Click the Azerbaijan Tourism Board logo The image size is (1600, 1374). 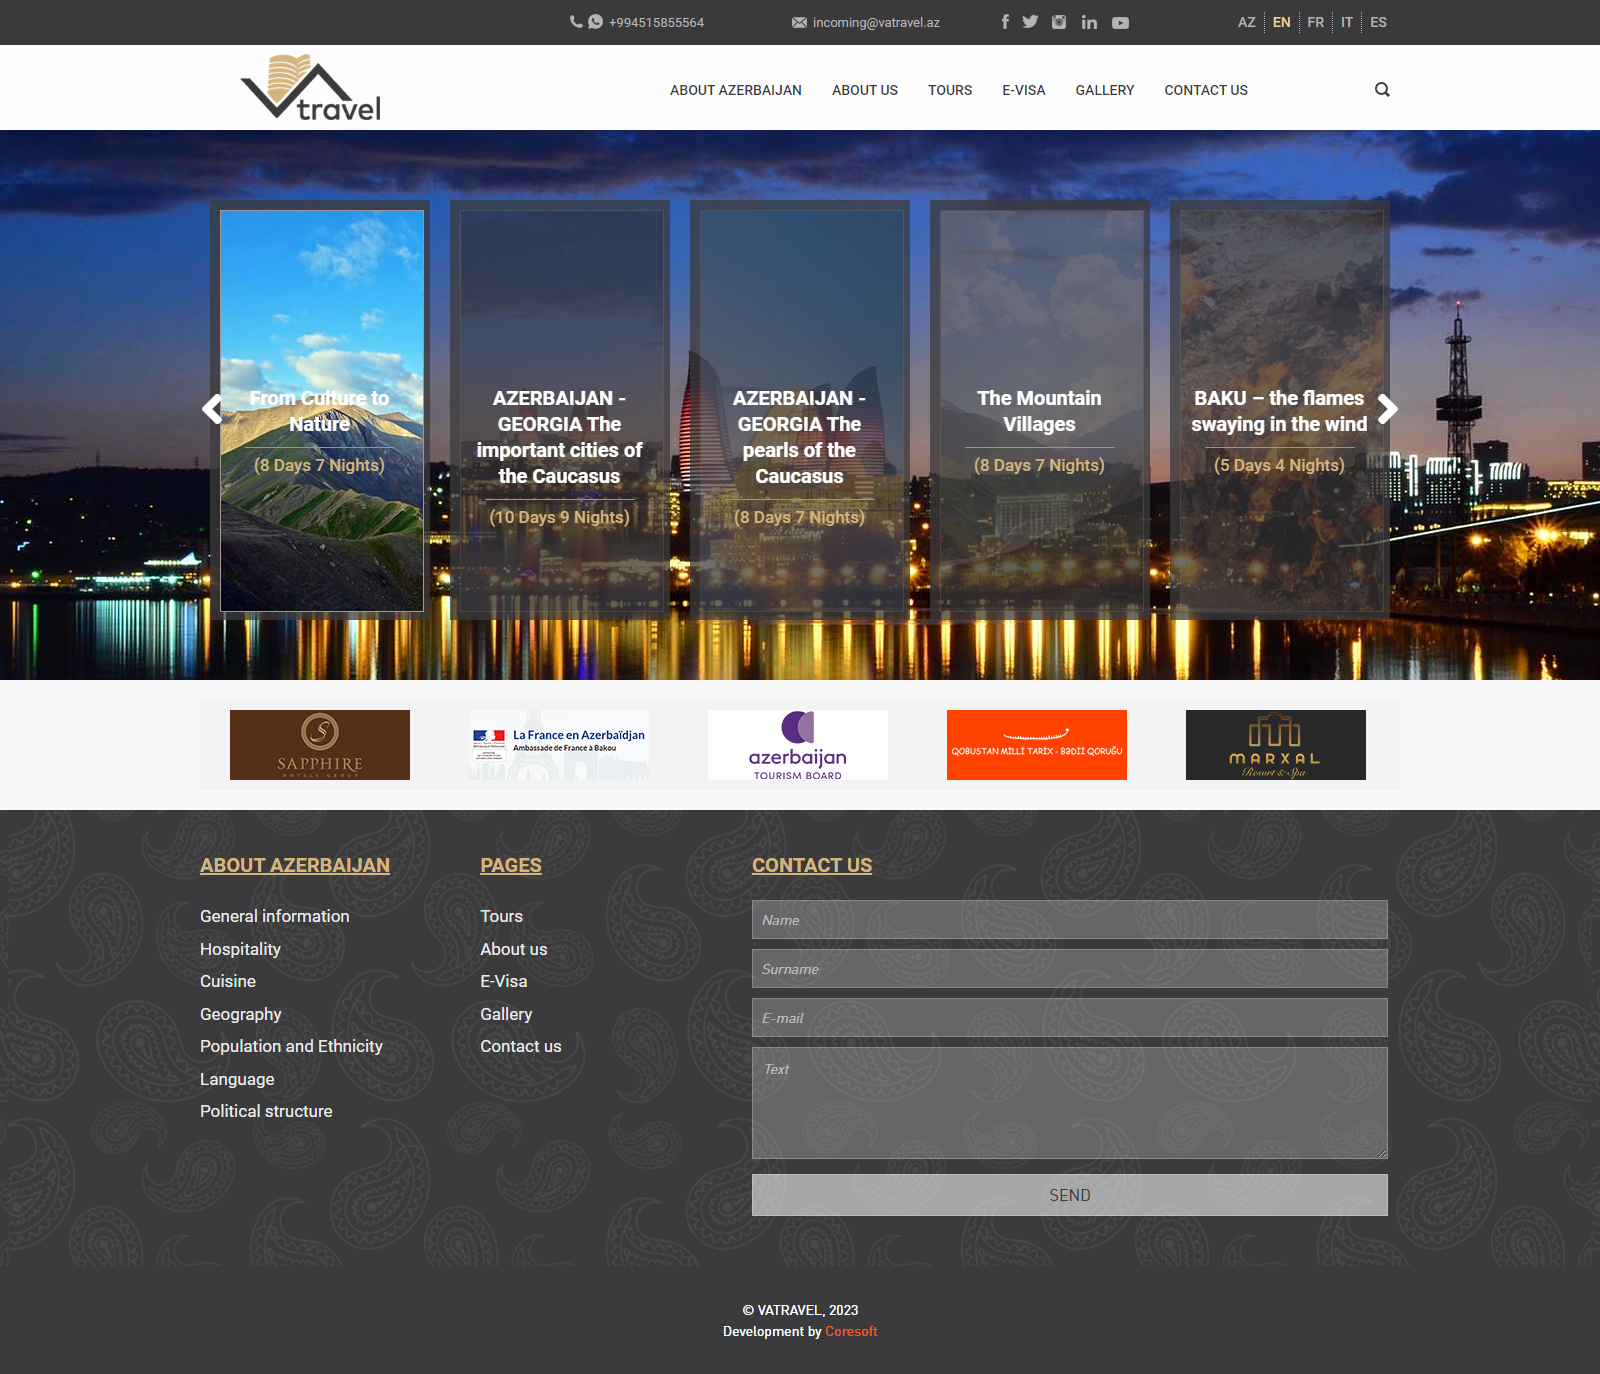coord(797,745)
